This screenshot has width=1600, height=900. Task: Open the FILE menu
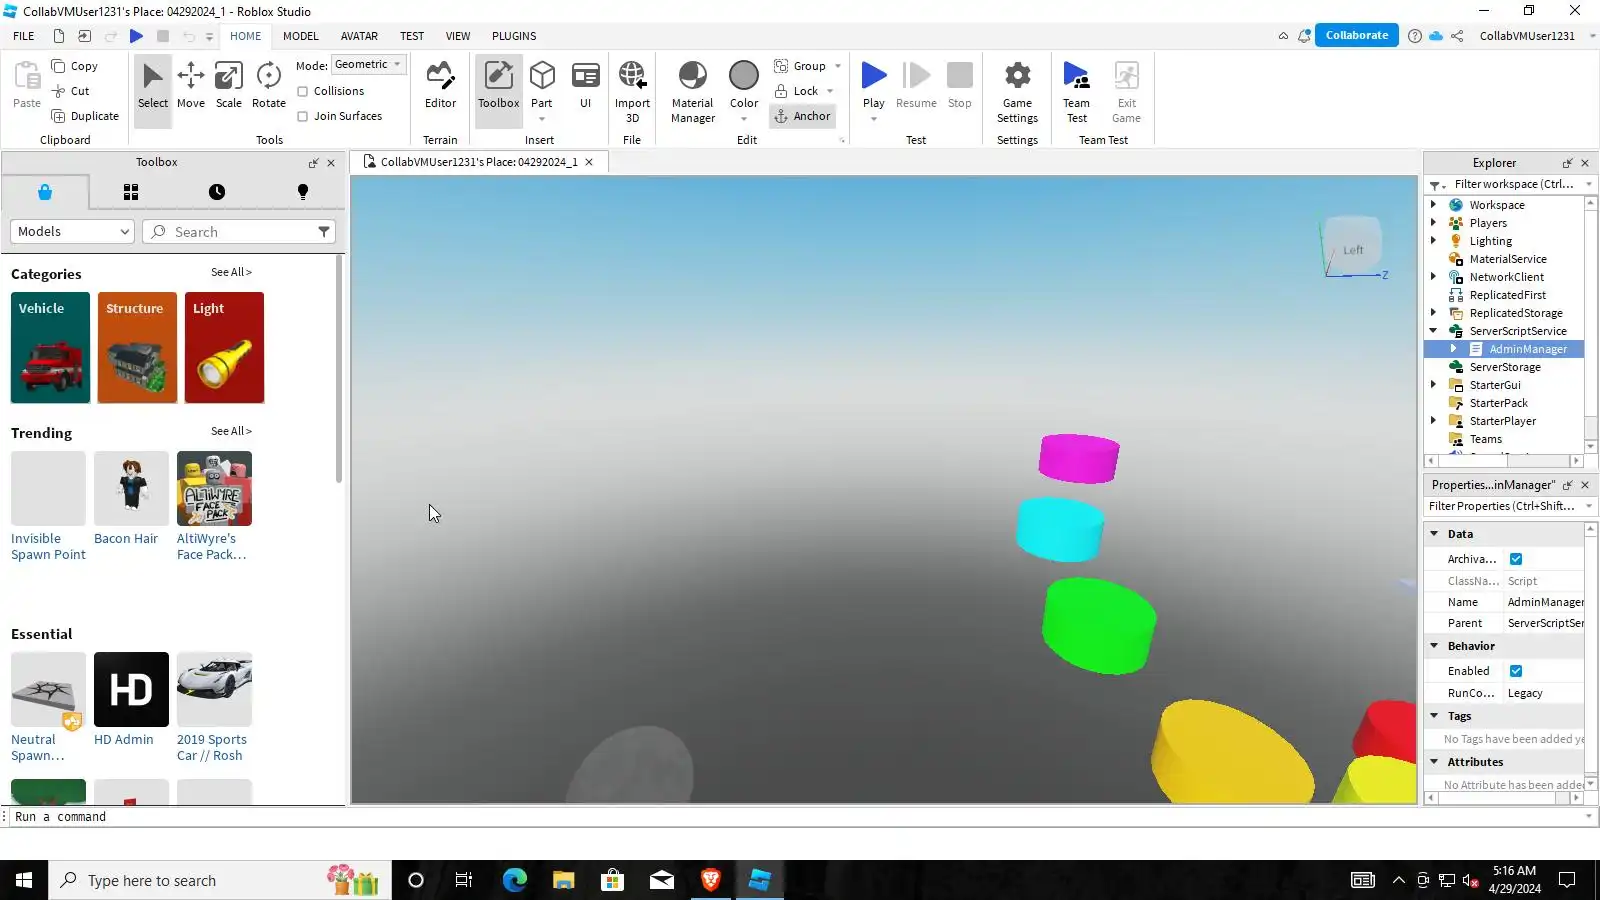pos(24,36)
